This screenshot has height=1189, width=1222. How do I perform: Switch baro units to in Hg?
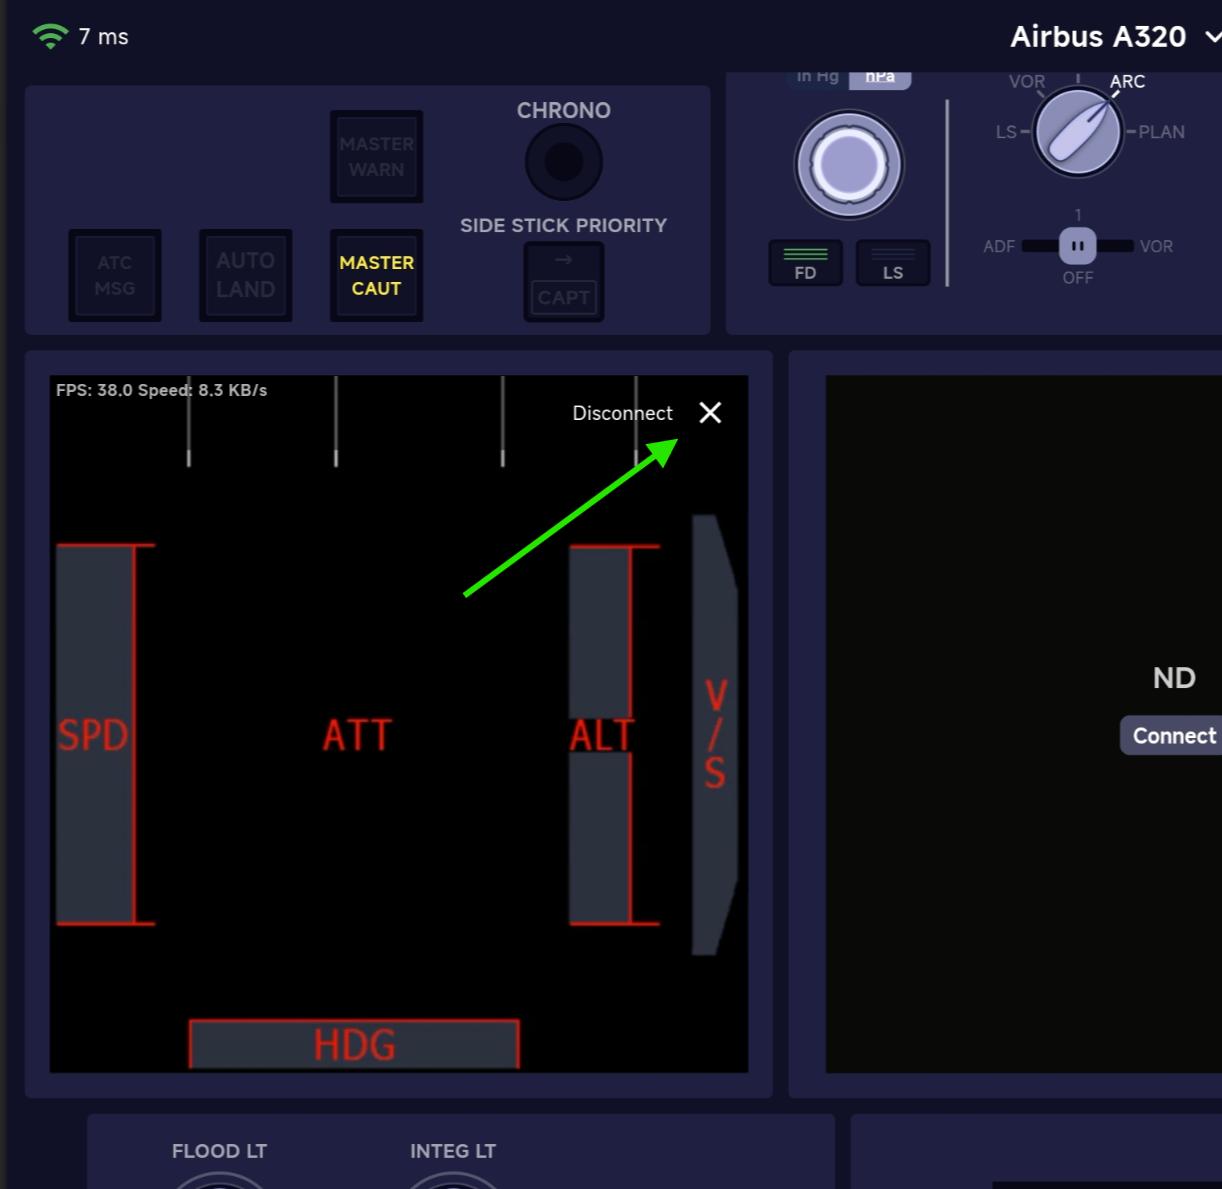coord(817,78)
